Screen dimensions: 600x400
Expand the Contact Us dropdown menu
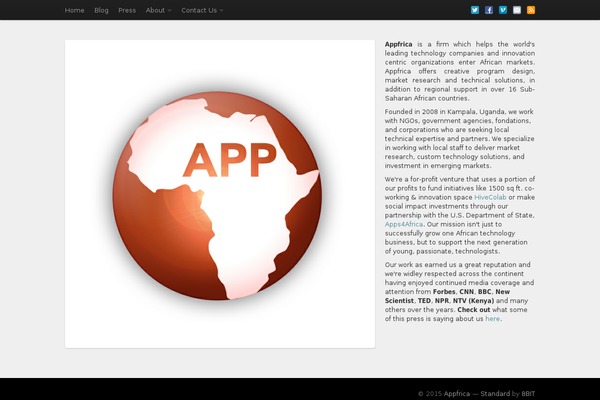coord(202,10)
